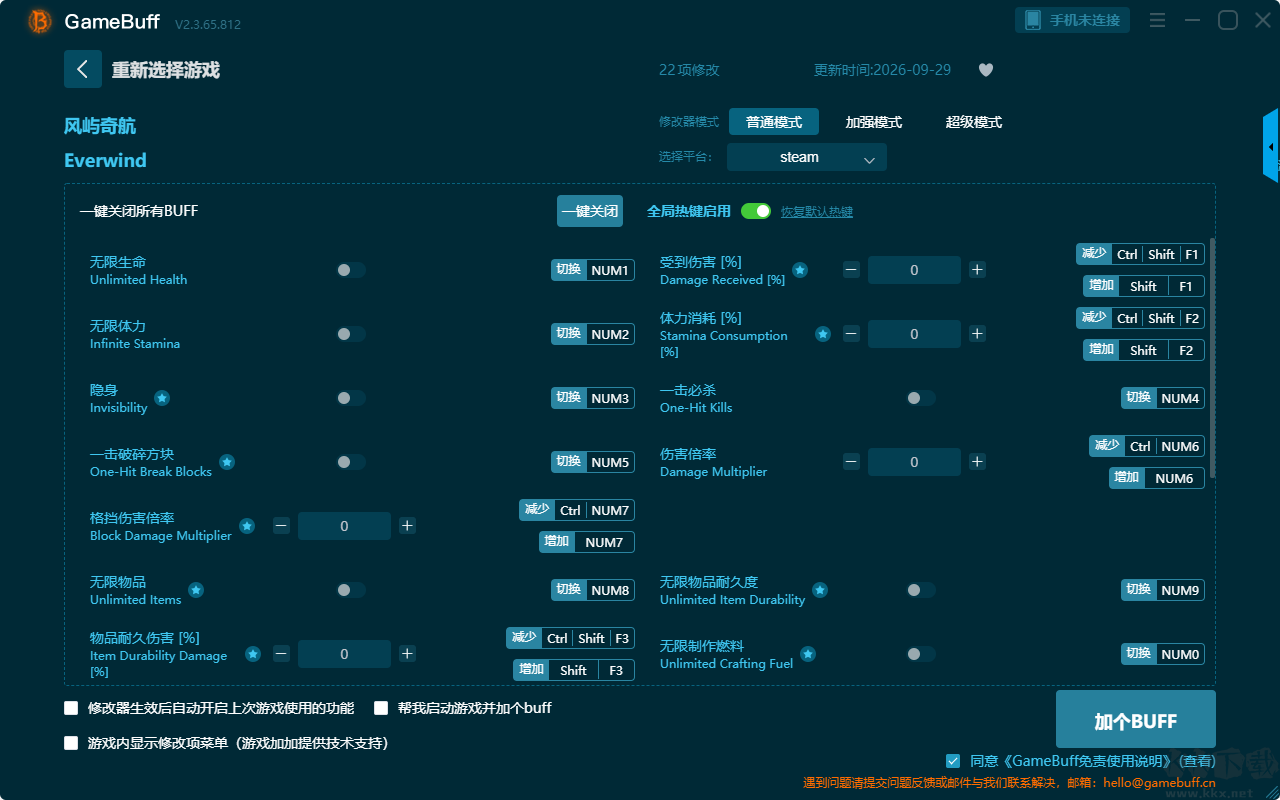Expand the side panel arrow tab
The width and height of the screenshot is (1280, 800).
click(x=1271, y=146)
